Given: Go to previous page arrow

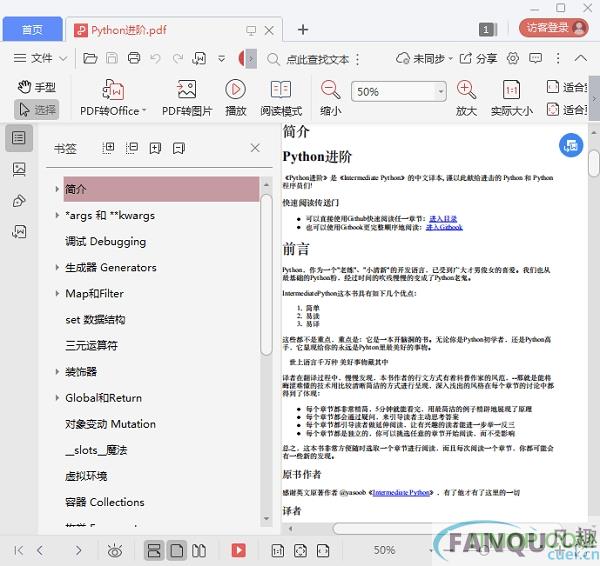Looking at the screenshot, I should coord(40,550).
